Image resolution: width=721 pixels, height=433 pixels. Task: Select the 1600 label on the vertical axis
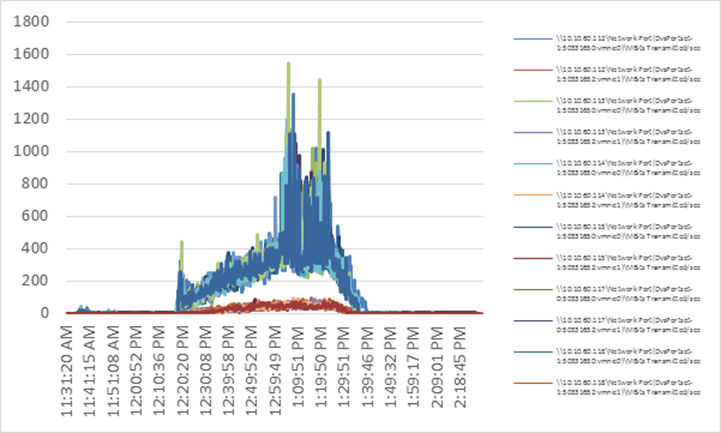pos(31,54)
